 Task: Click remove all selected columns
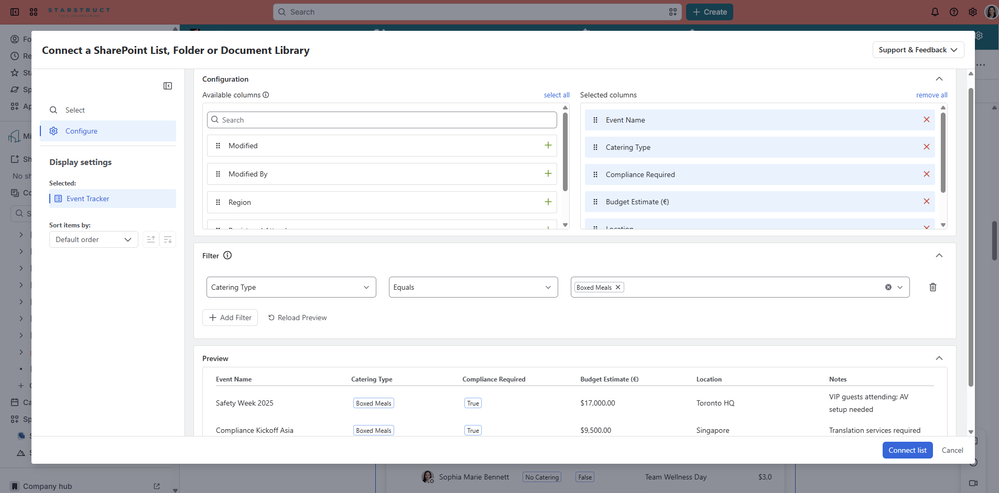[931, 95]
